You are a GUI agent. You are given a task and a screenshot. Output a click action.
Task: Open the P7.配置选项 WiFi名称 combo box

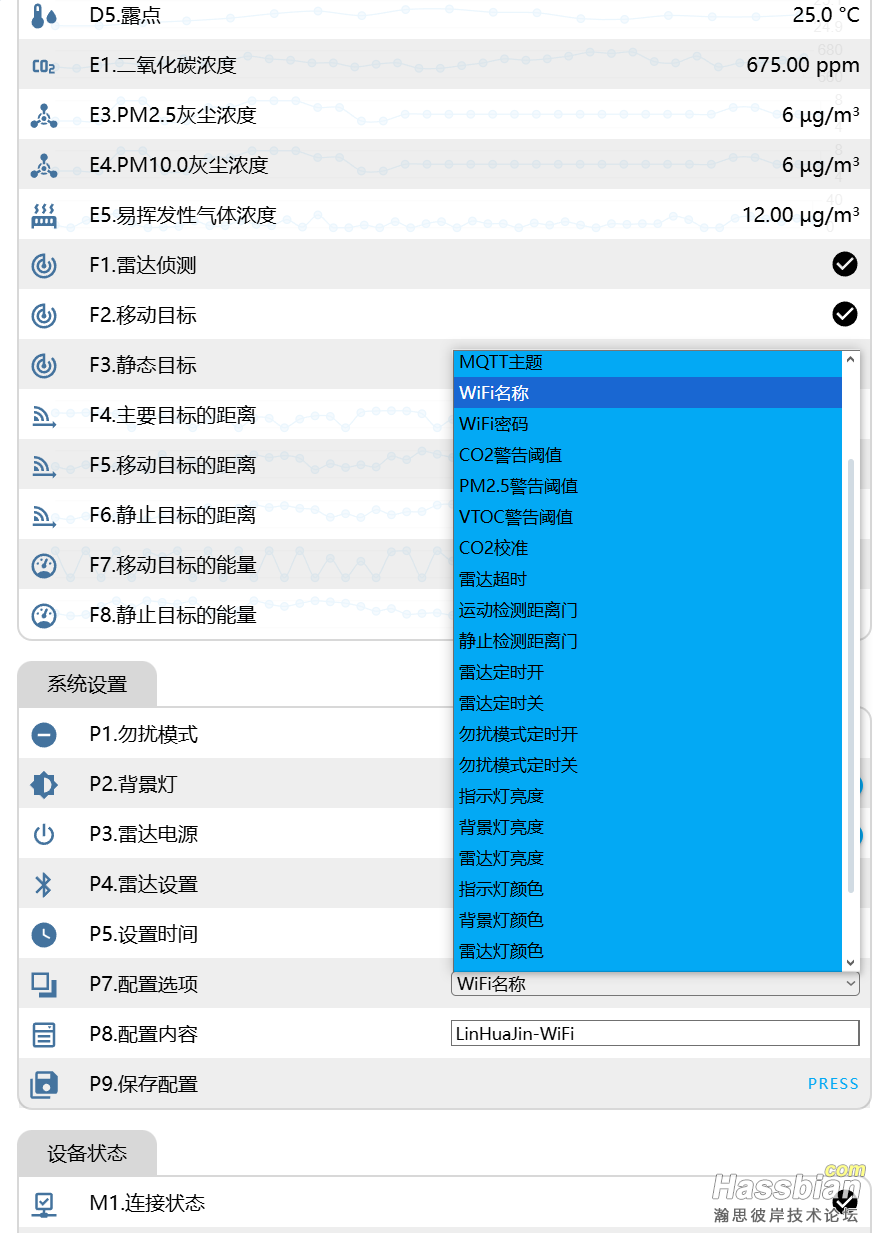tap(655, 984)
